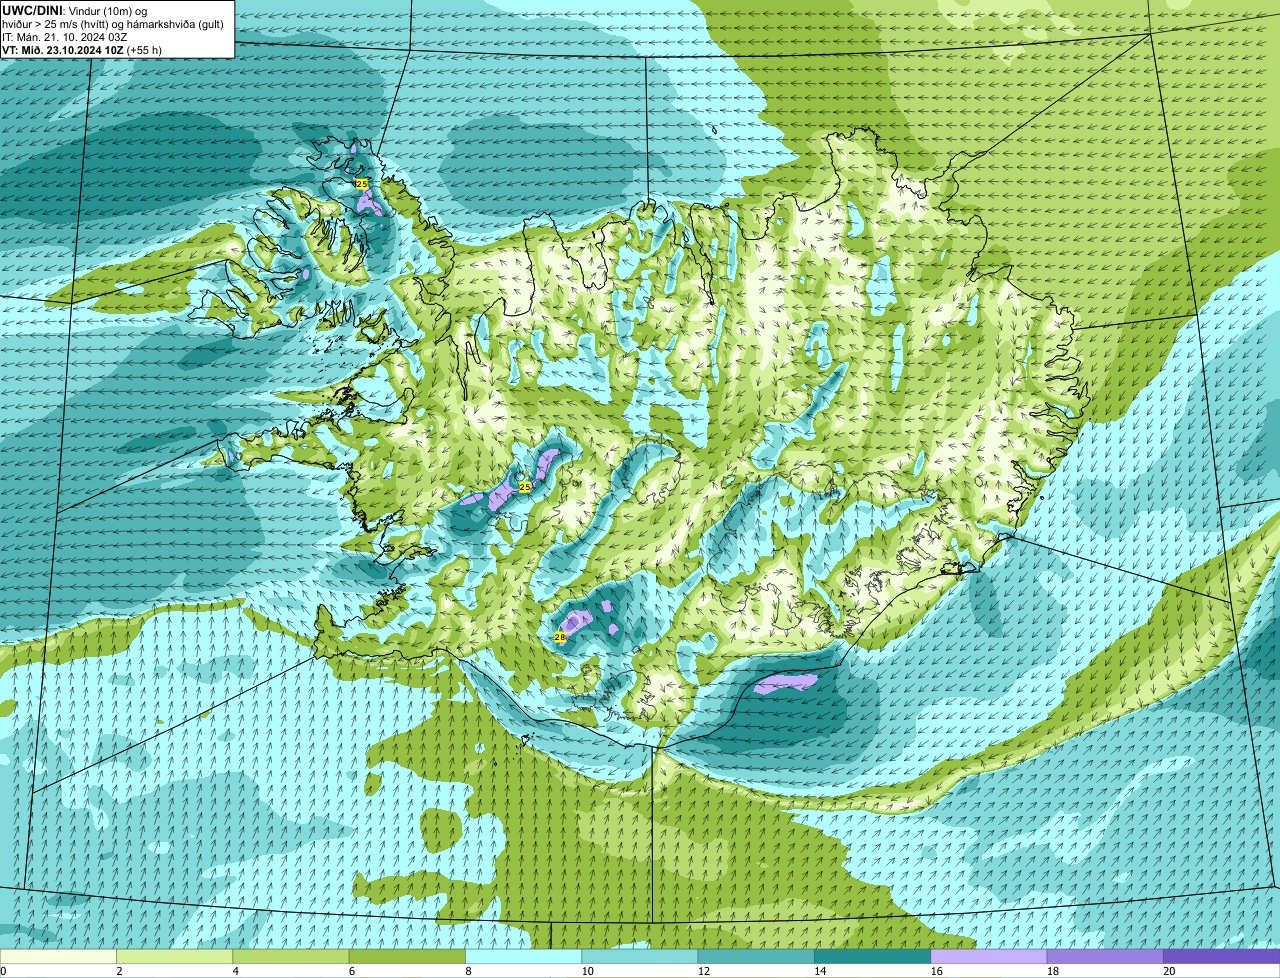
Task: Click the 'UWC/DINI' title text
Action: pos(32,10)
